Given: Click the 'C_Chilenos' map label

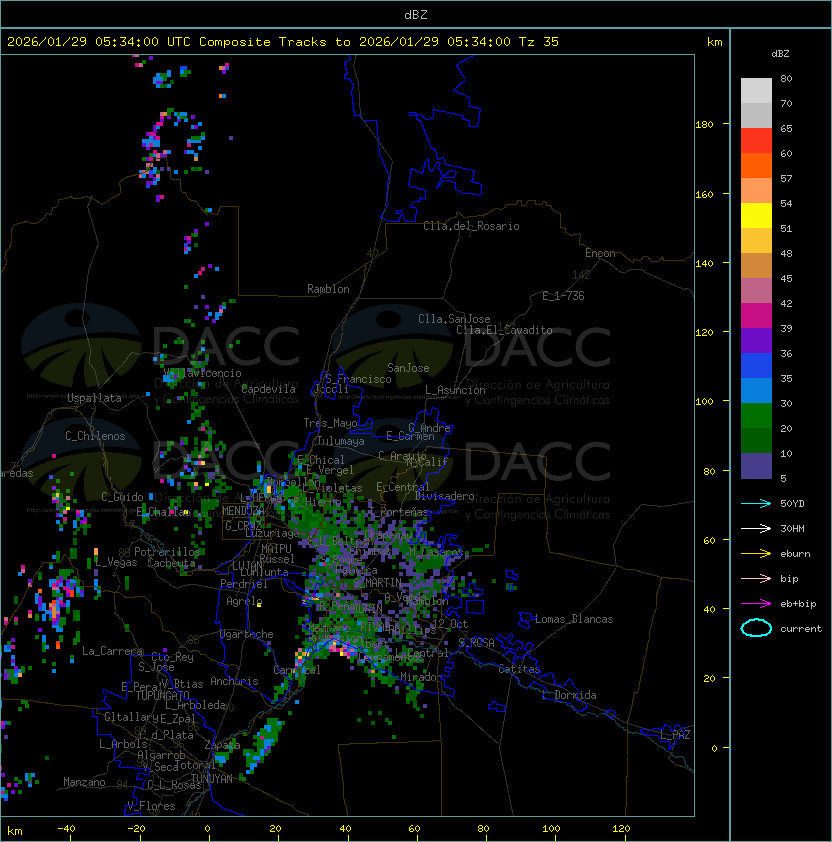Looking at the screenshot, I should (95, 436).
